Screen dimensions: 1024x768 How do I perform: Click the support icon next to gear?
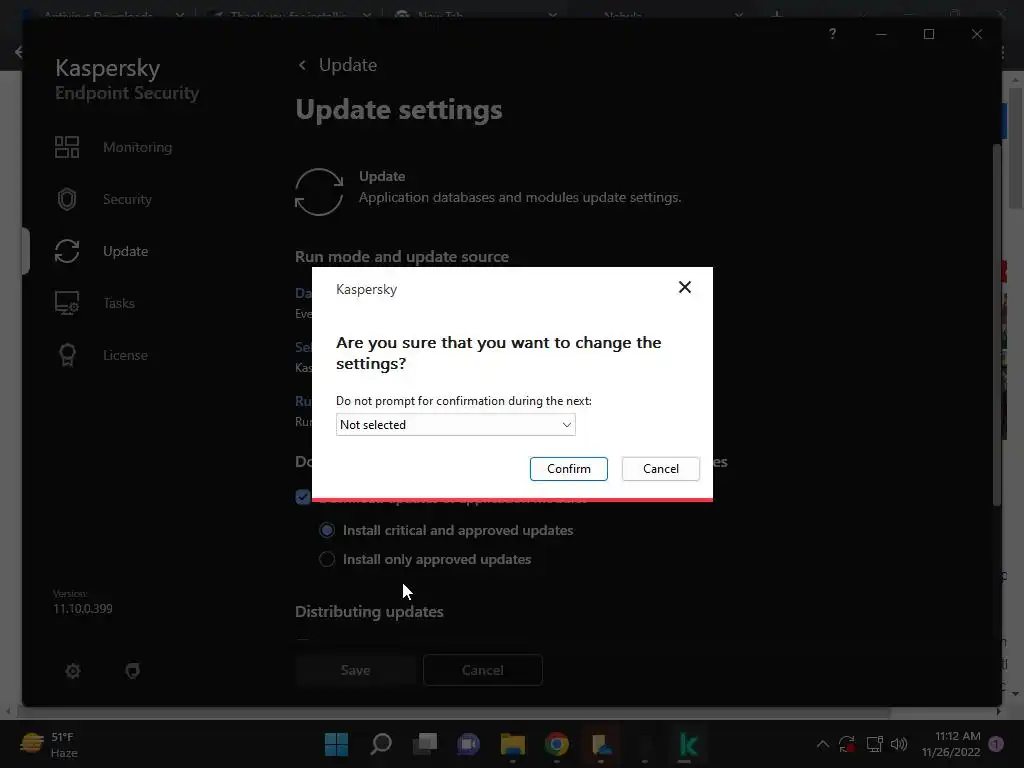click(133, 671)
